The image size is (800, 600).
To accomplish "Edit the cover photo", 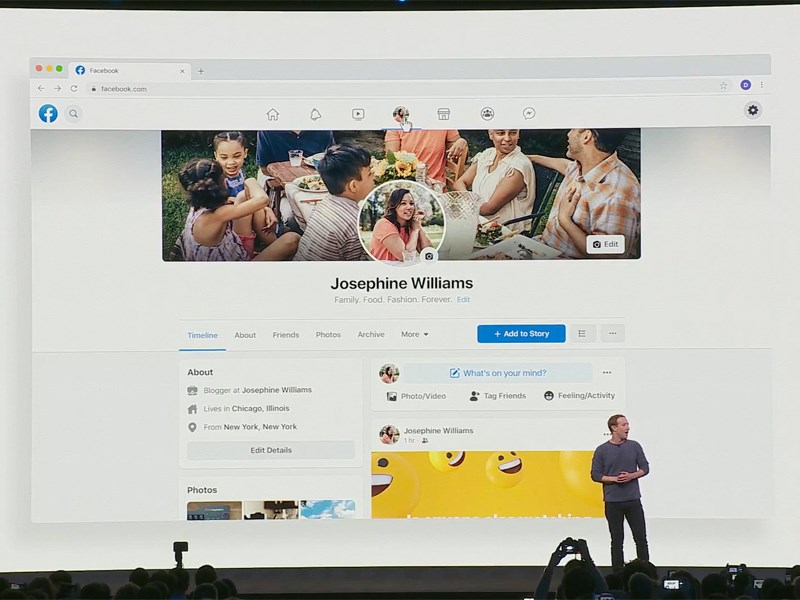I will point(605,244).
